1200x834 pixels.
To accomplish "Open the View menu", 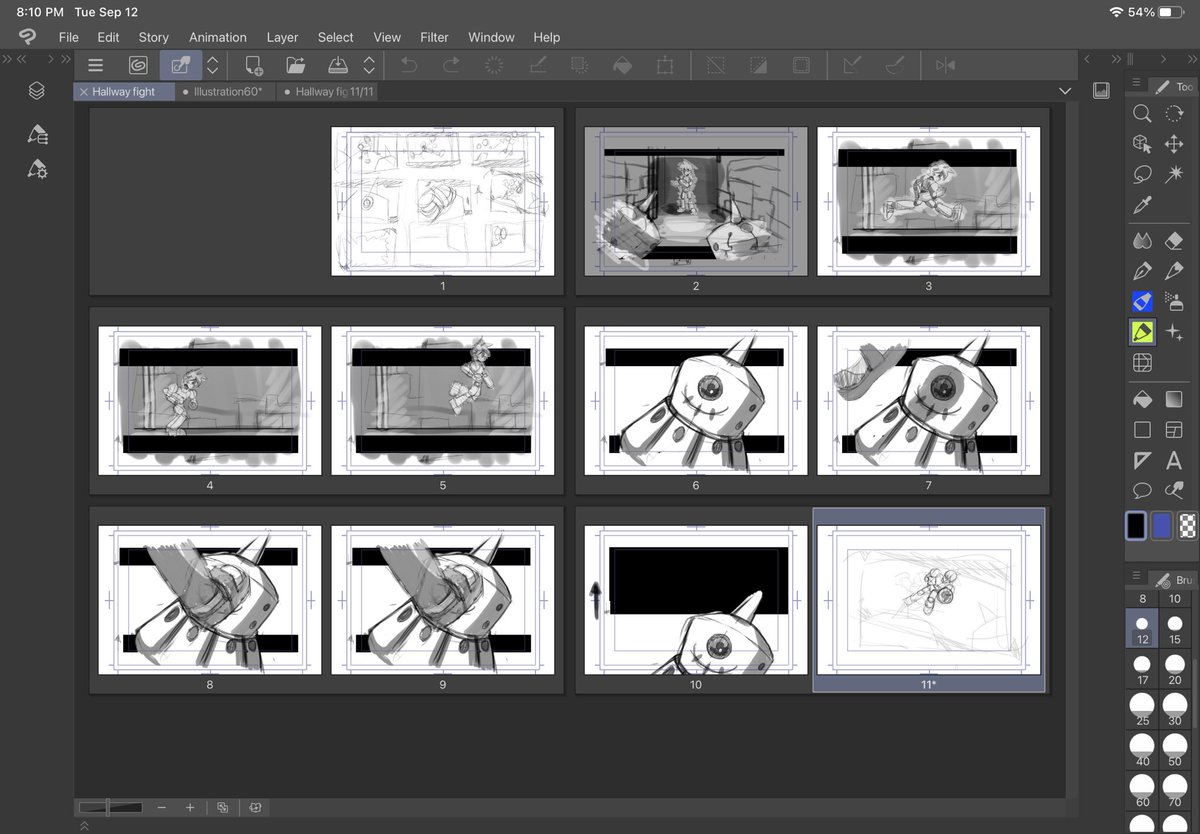I will coord(387,37).
